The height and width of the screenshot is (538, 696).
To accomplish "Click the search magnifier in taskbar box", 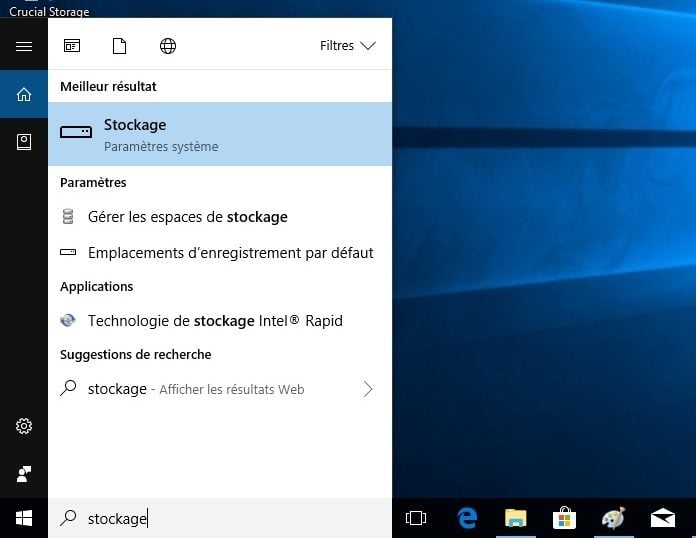I will tap(68, 518).
